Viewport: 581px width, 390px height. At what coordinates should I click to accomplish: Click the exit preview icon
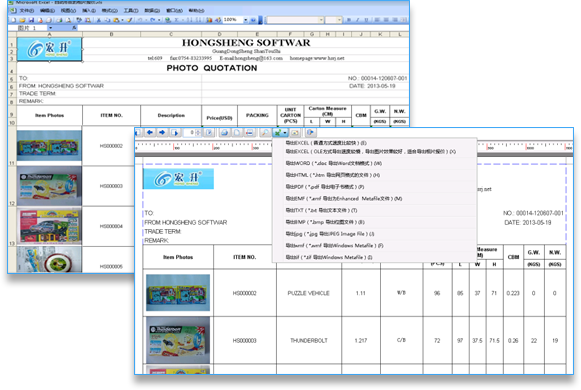pyautogui.click(x=311, y=132)
